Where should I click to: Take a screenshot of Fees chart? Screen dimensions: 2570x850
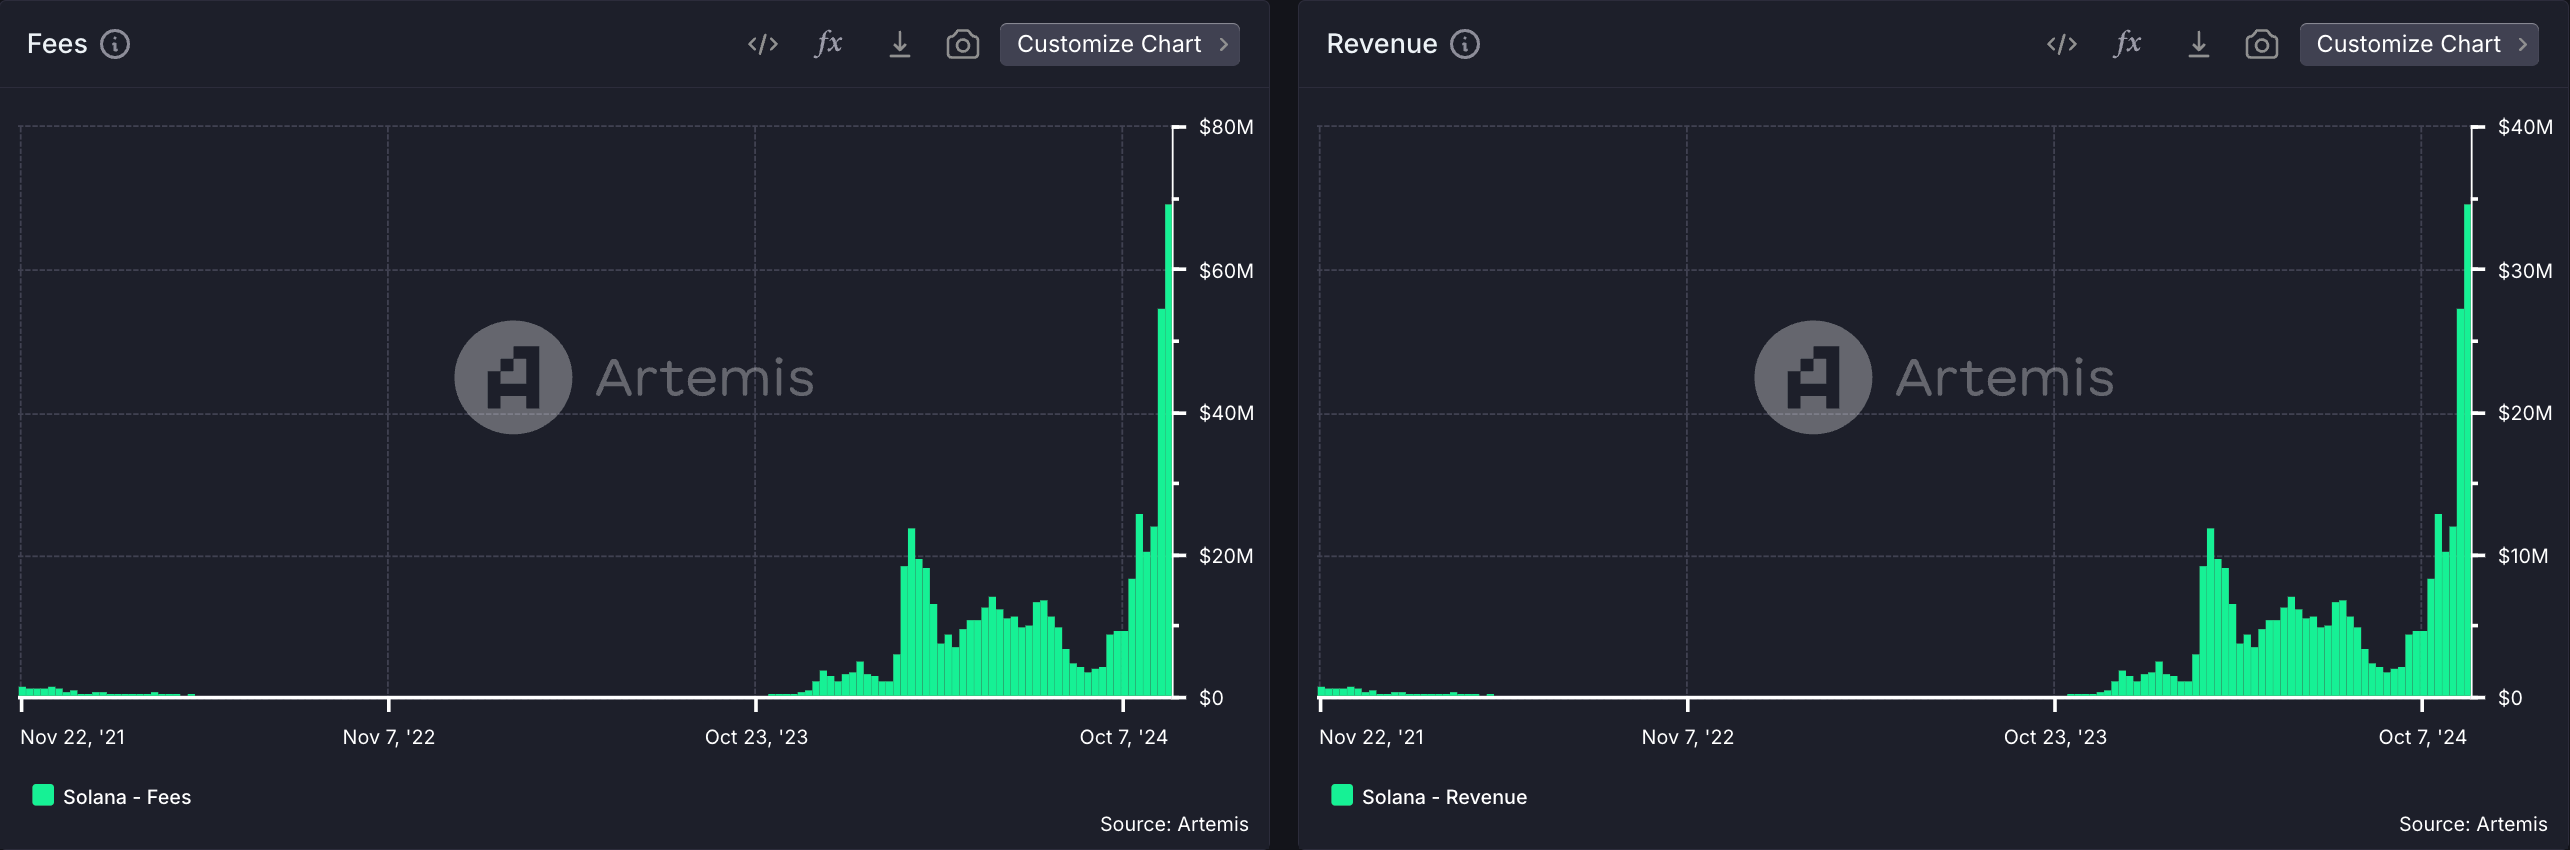[963, 44]
